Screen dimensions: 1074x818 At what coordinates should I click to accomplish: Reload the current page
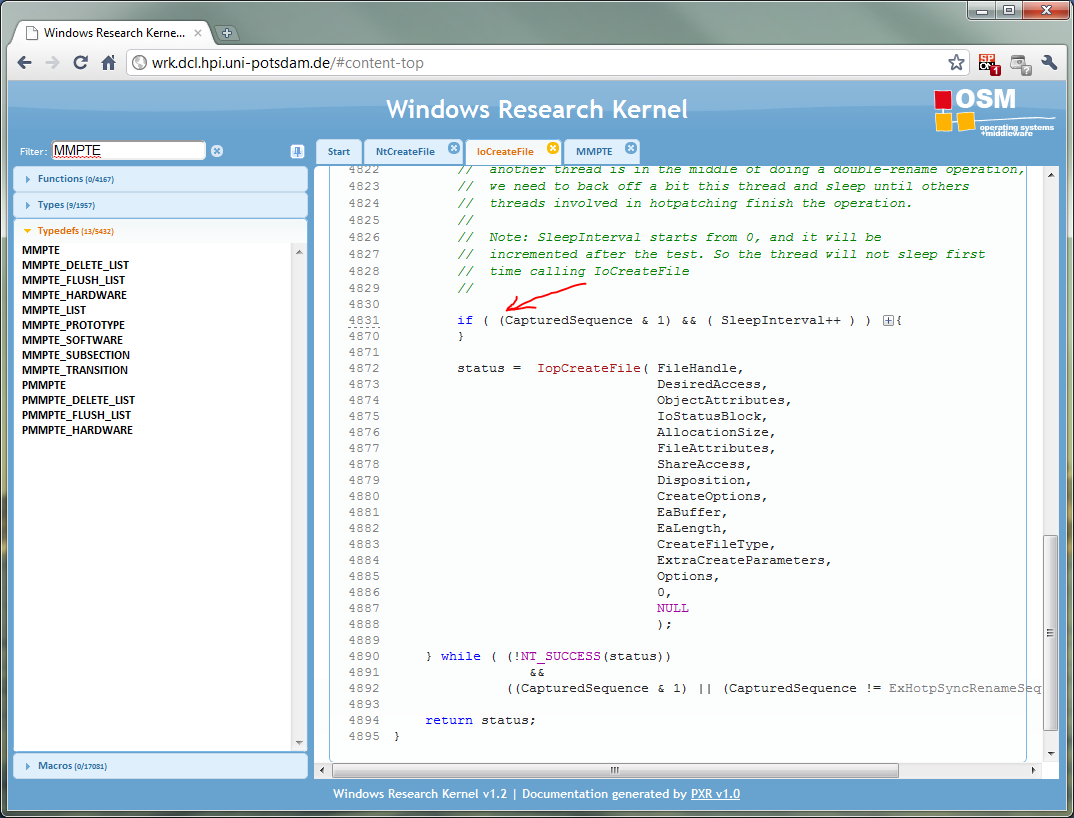coord(80,62)
